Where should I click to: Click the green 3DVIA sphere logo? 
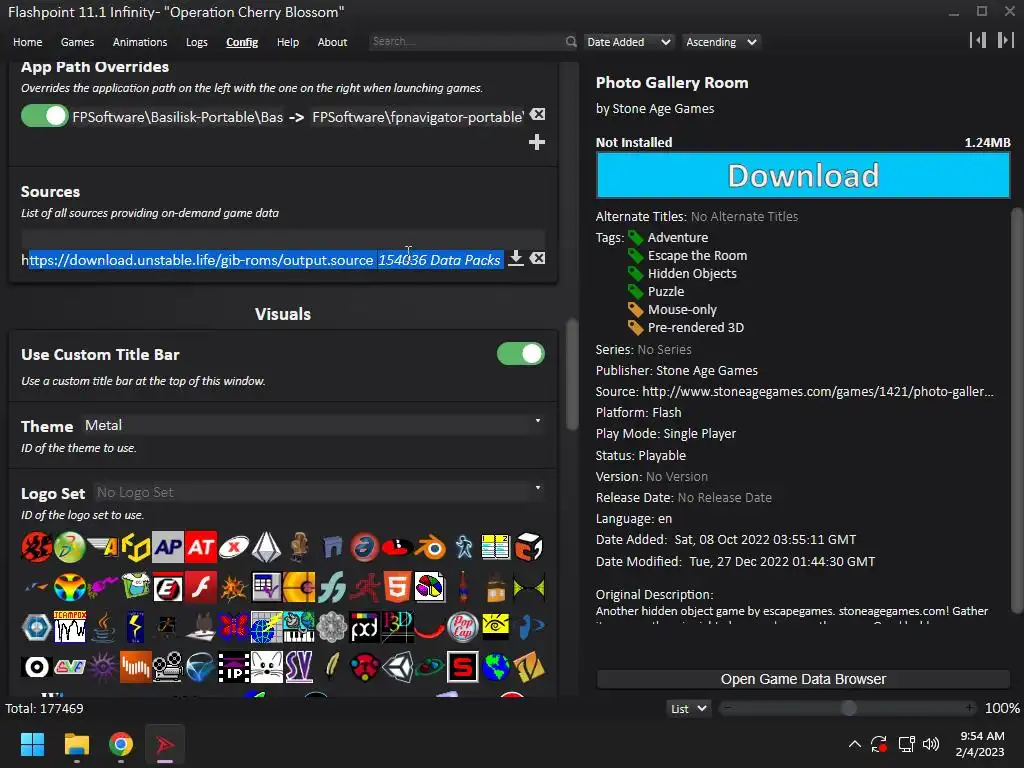point(70,547)
